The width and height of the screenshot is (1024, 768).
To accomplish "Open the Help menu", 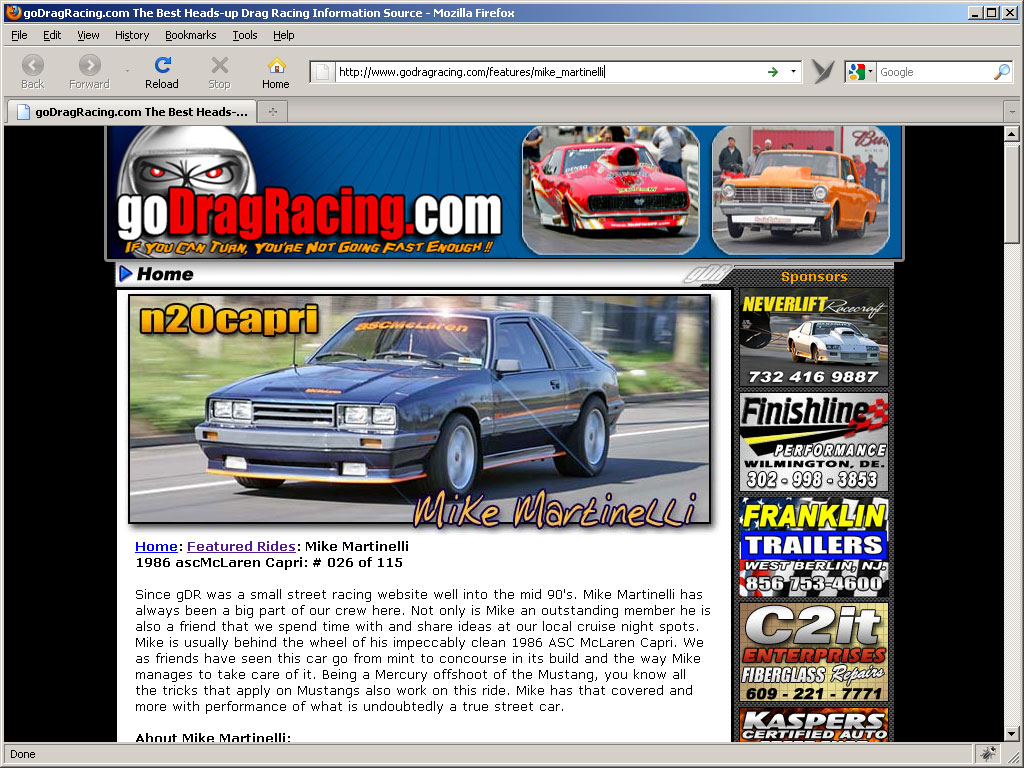I will [283, 35].
